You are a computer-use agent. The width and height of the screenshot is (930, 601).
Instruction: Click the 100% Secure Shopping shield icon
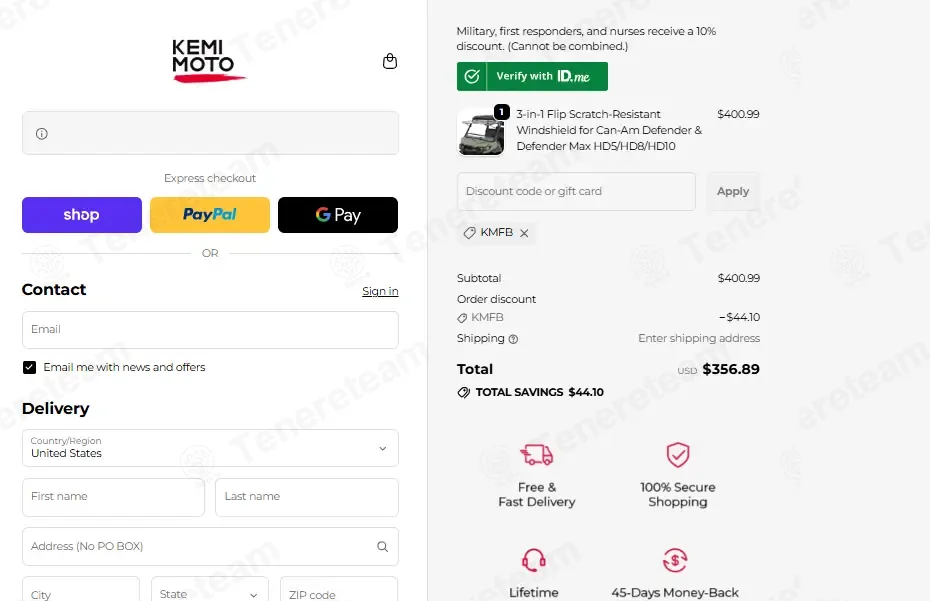(677, 454)
